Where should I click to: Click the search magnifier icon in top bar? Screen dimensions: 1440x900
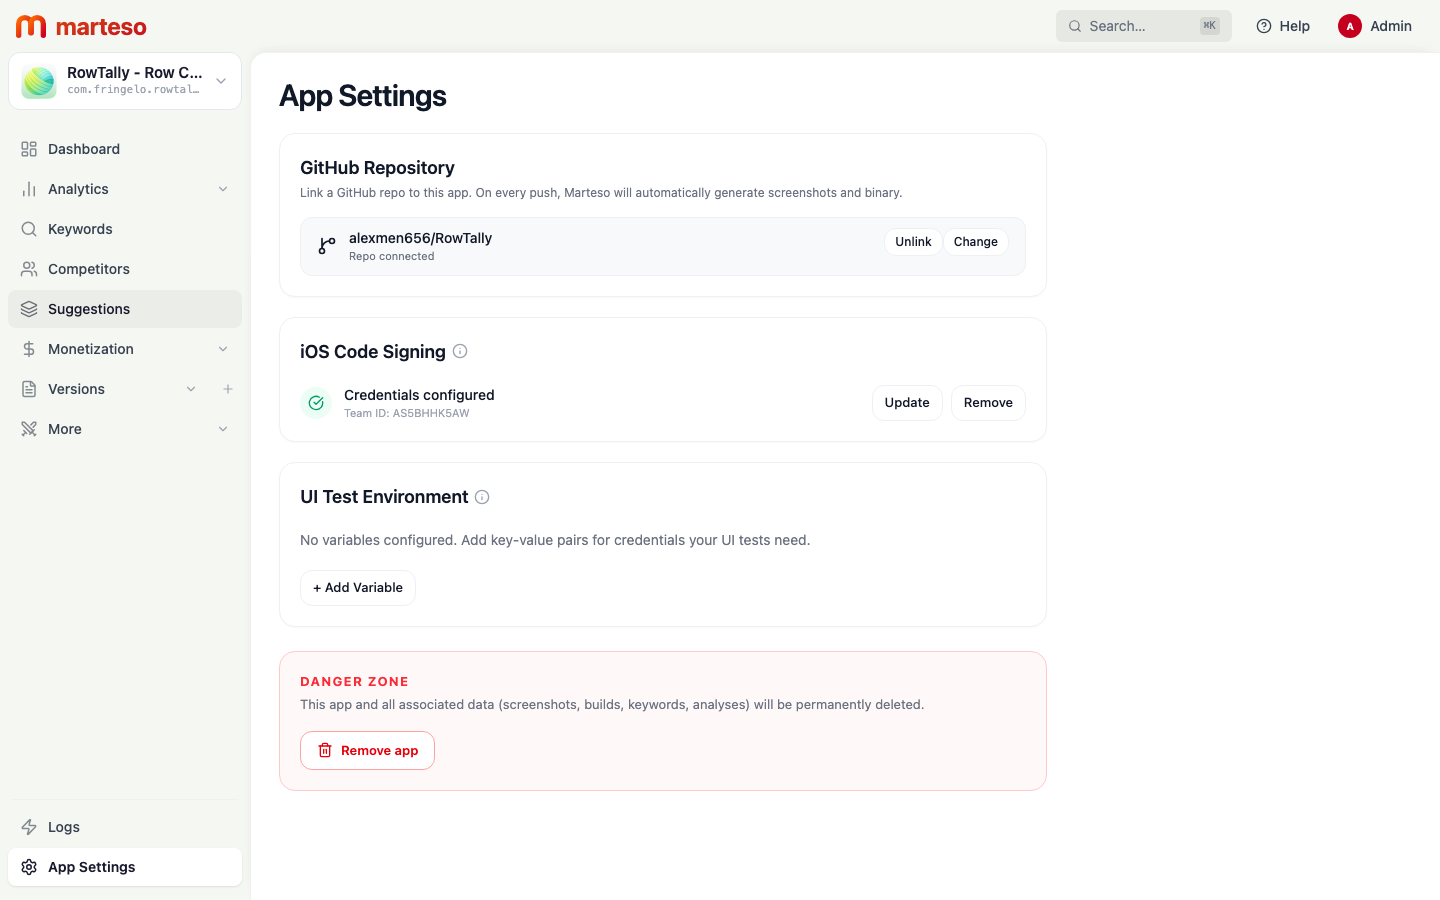click(1075, 26)
